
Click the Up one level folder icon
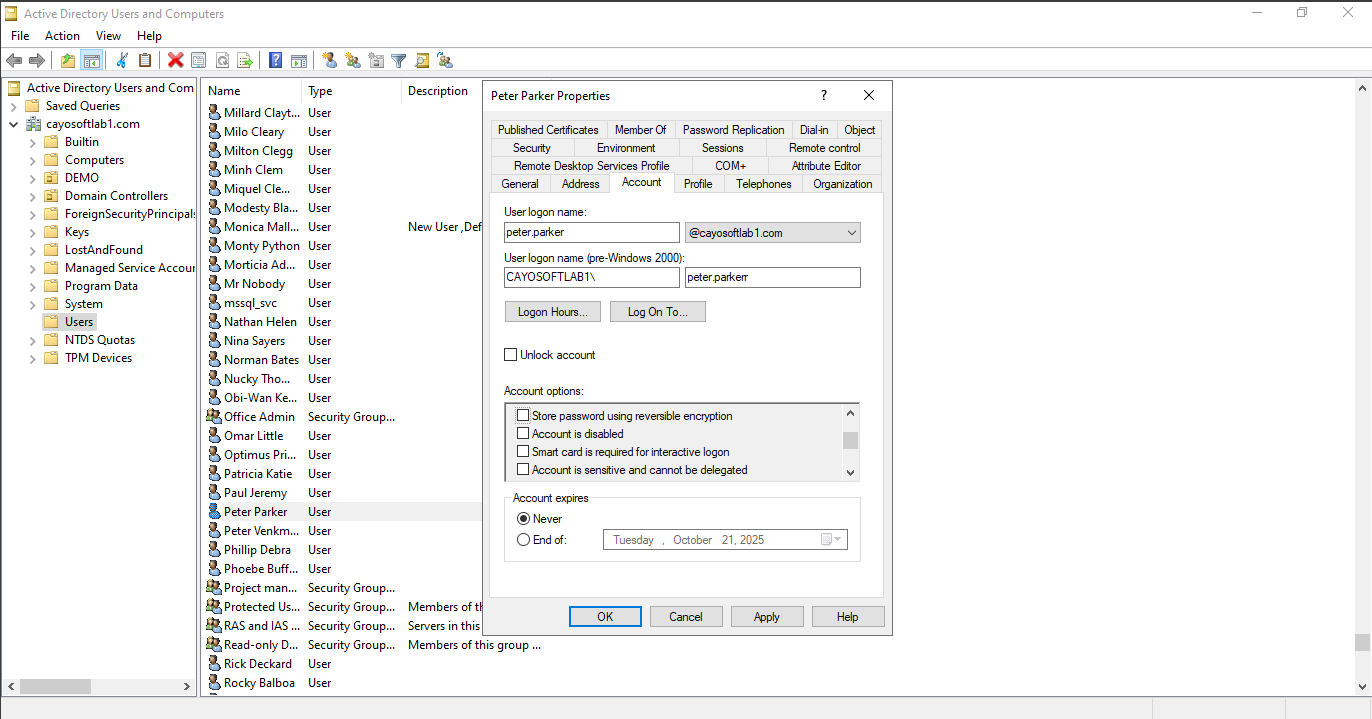point(68,60)
